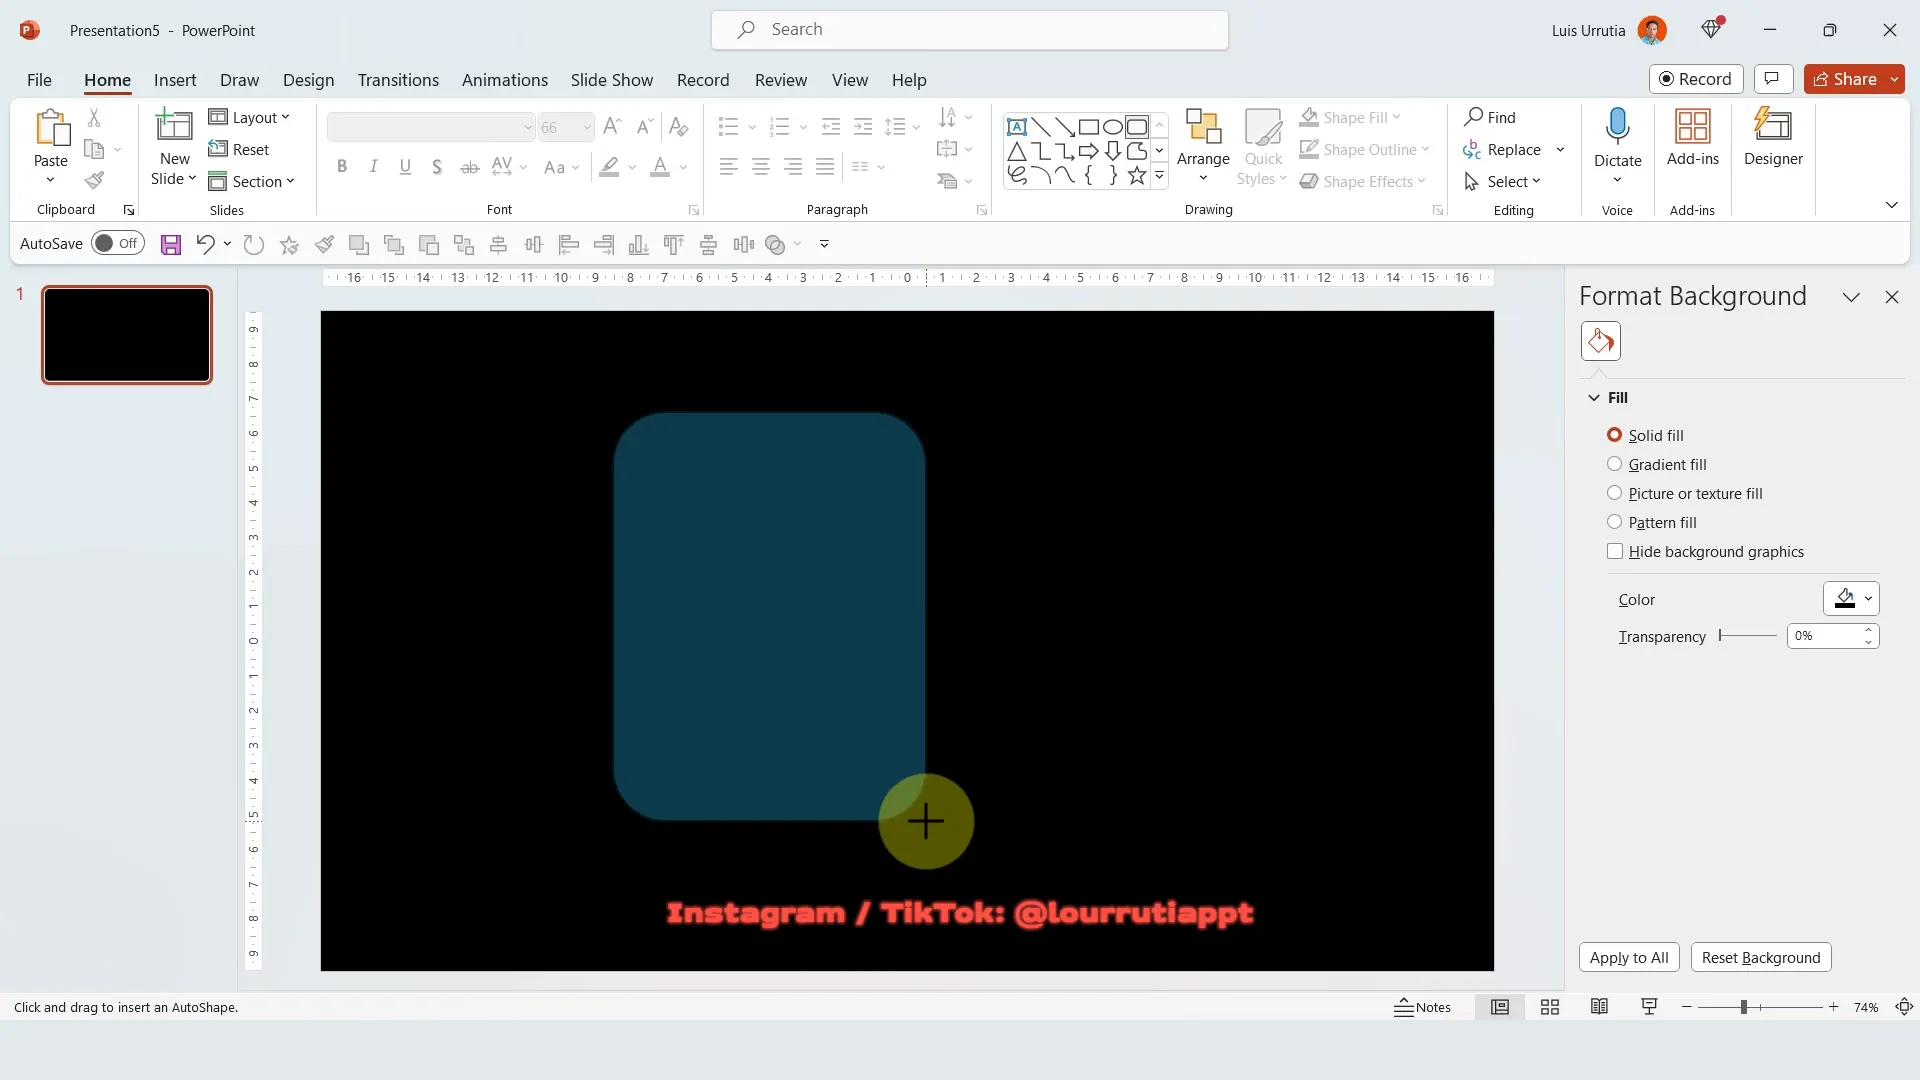Toggle the AutoSave switch

click(x=118, y=243)
